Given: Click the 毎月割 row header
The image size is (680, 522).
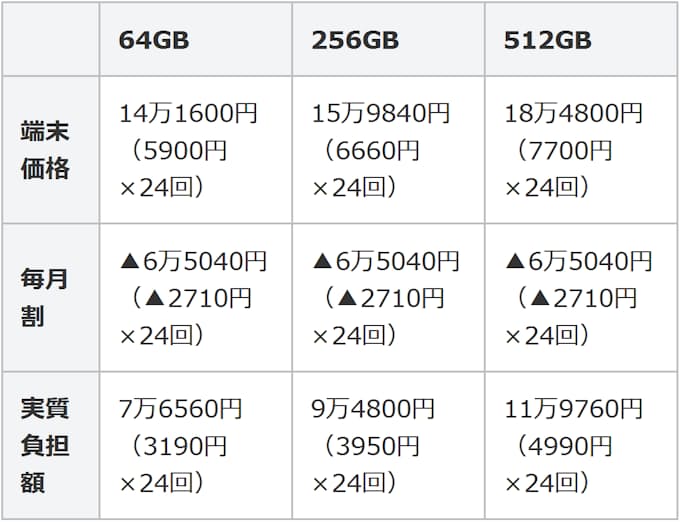Looking at the screenshot, I should click(46, 297).
